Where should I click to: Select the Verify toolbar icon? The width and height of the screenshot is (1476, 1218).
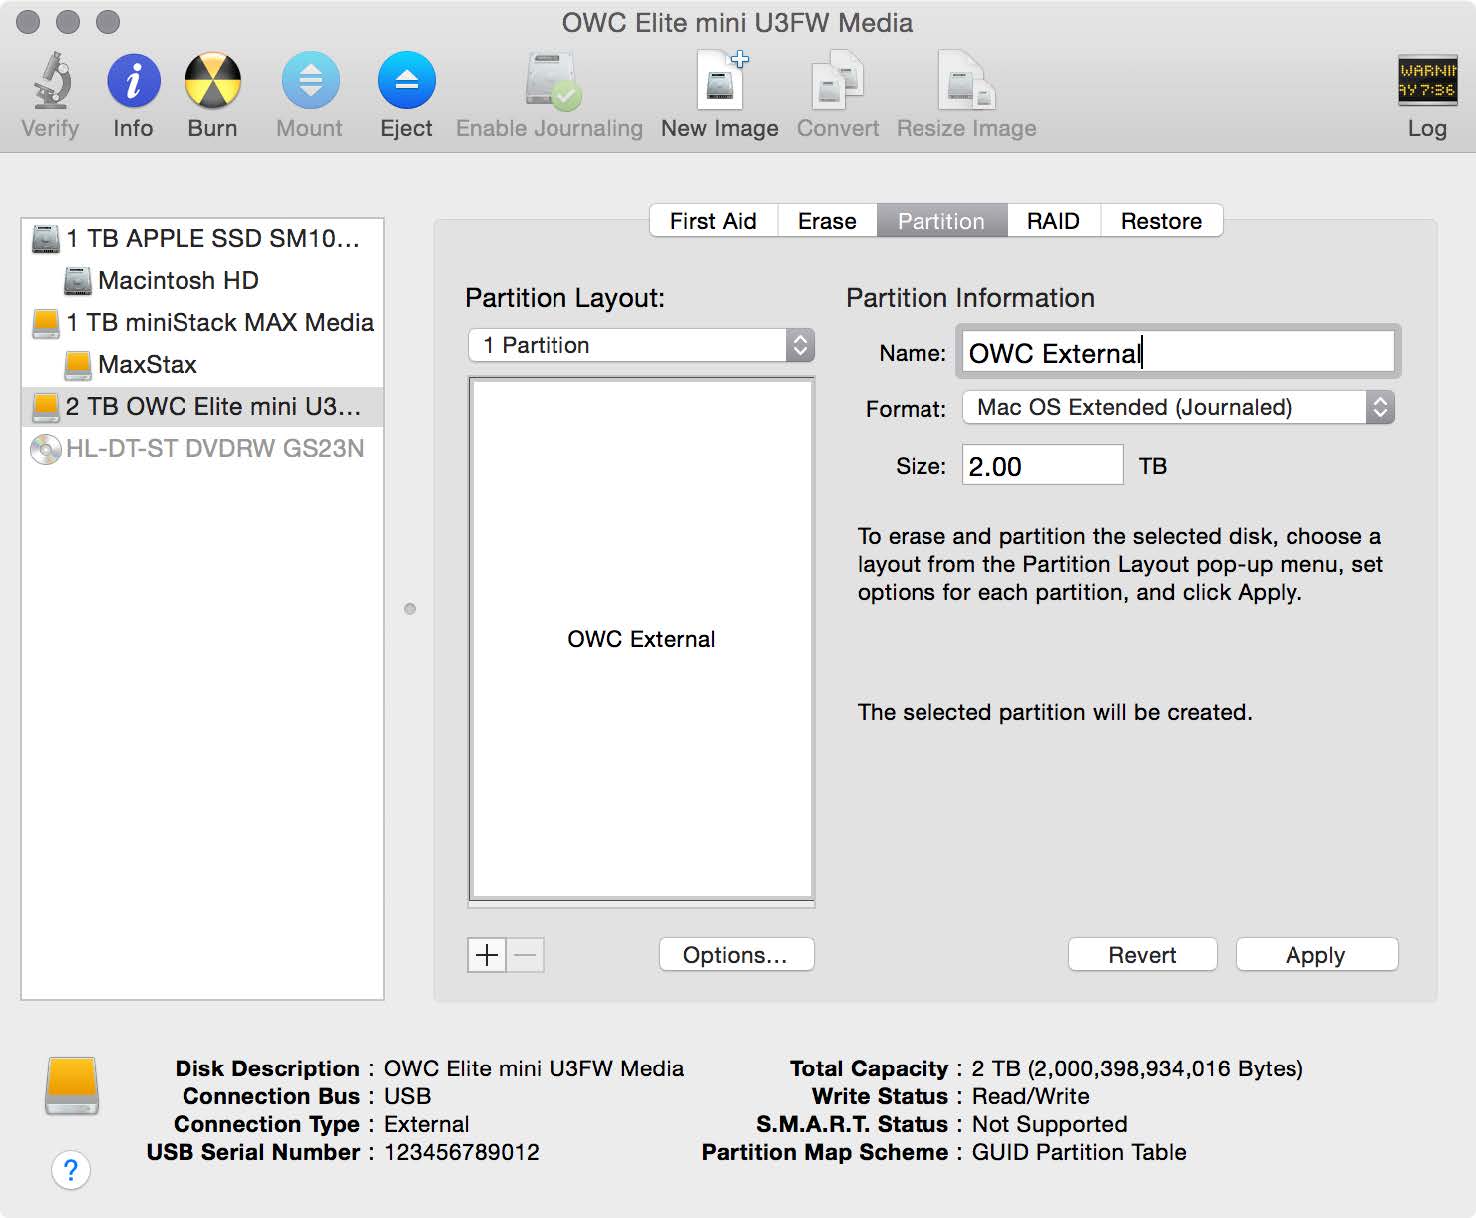pyautogui.click(x=49, y=90)
